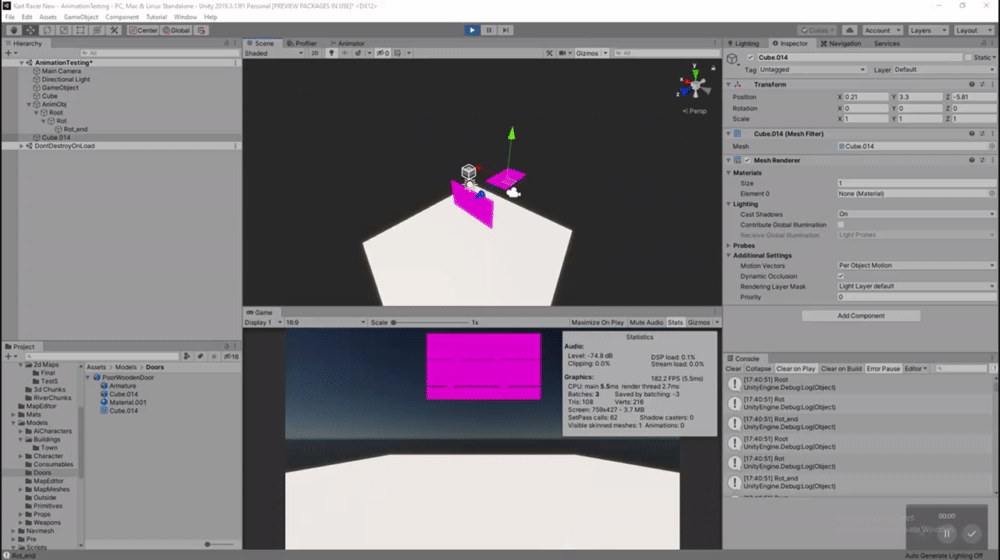Lock the Hierarchy panel
This screenshot has height=560, width=1000.
(x=226, y=43)
